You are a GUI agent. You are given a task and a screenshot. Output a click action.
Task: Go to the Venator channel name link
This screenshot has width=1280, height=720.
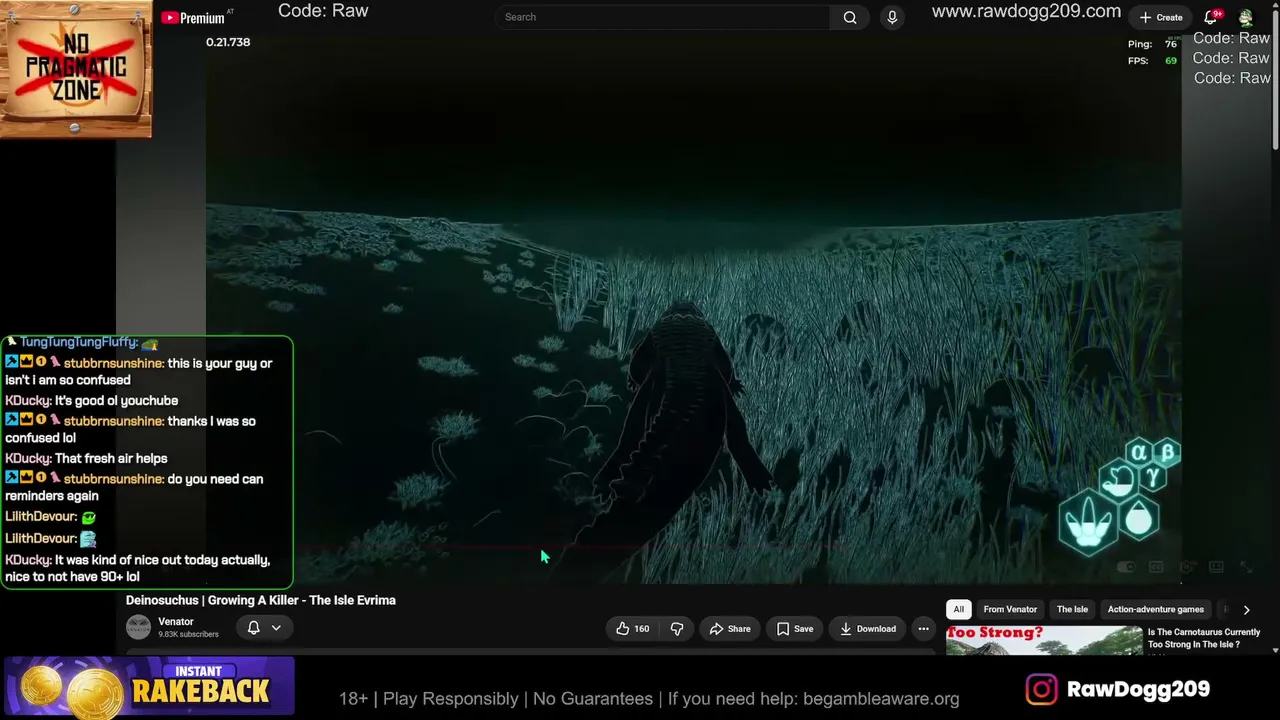pyautogui.click(x=176, y=622)
